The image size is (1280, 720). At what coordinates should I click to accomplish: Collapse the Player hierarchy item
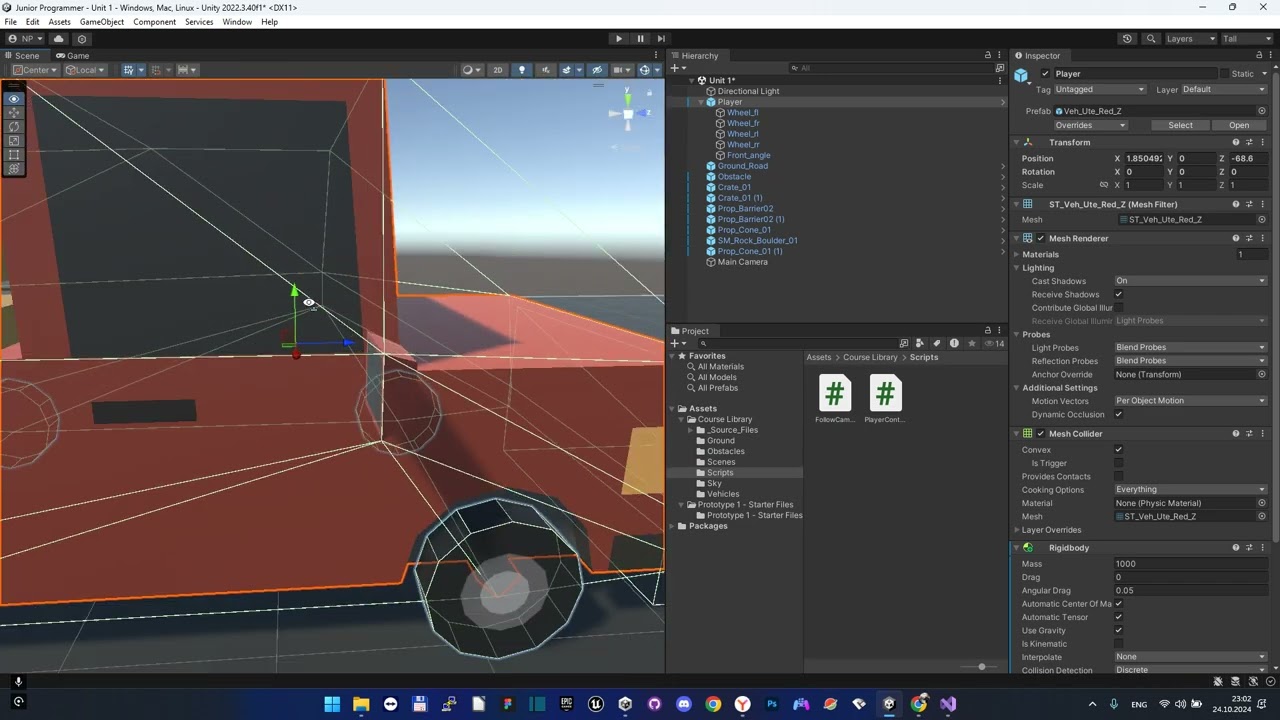pos(701,102)
